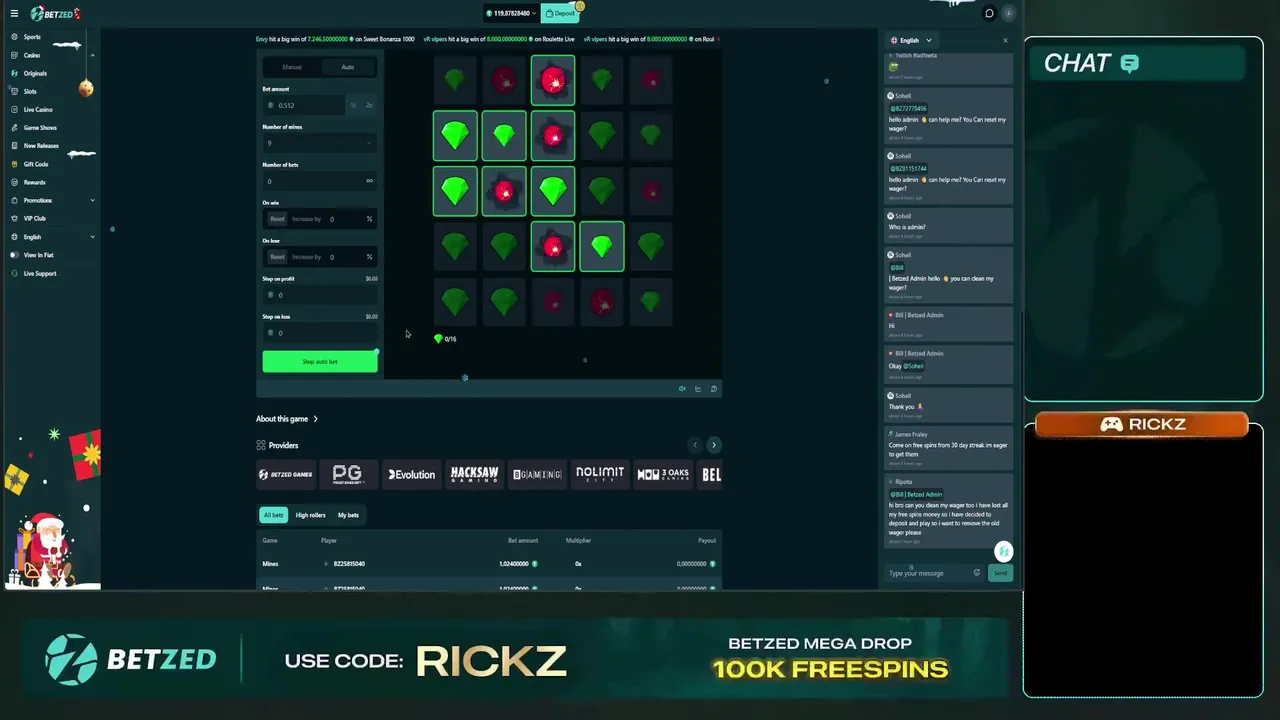Screen dimensions: 1280x720
Task: Select On win Increase by option
Action: coord(306,219)
